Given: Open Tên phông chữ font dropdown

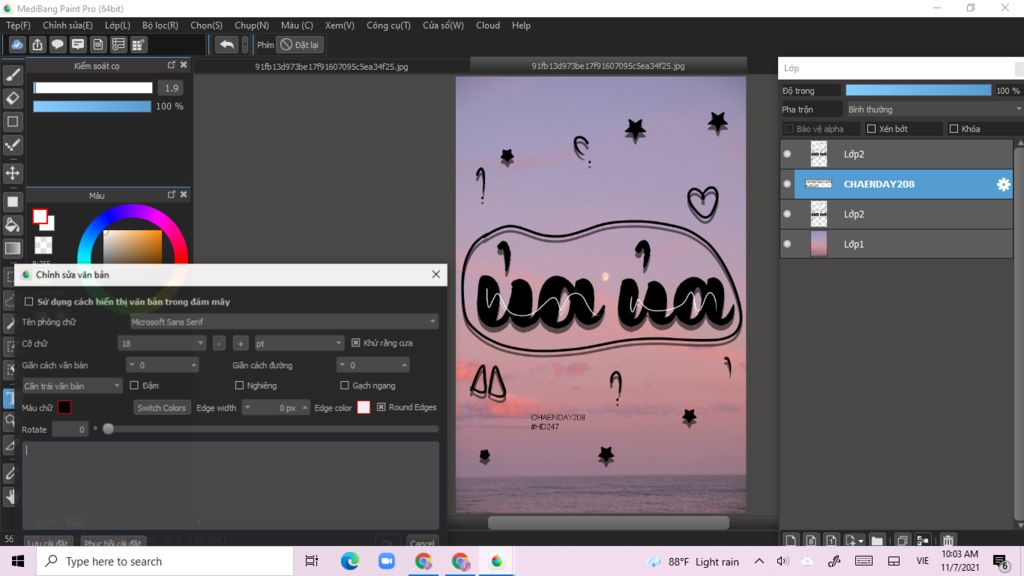Looking at the screenshot, I should (283, 322).
